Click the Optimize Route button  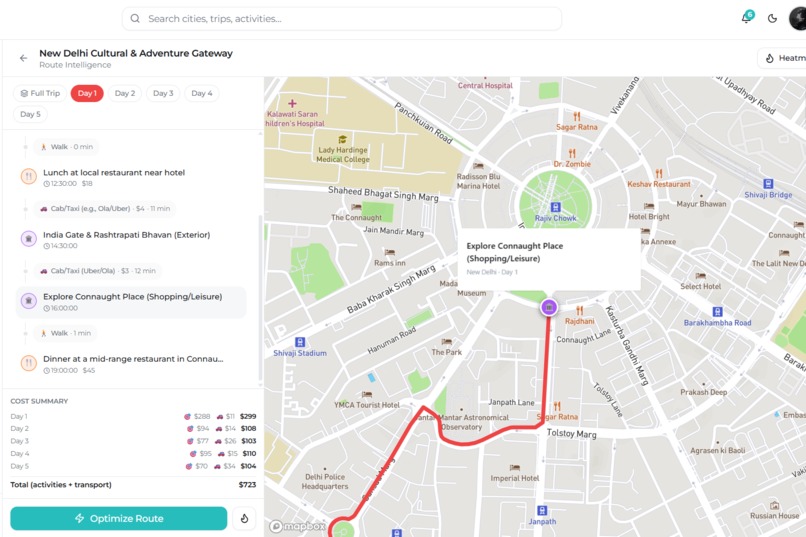click(119, 519)
